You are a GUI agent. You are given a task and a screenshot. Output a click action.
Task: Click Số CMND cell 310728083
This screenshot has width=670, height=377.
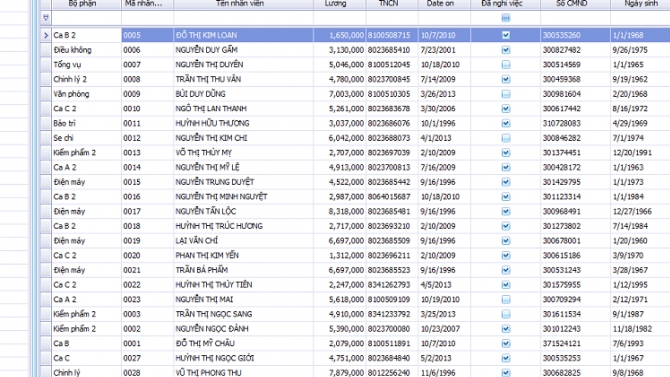click(575, 124)
